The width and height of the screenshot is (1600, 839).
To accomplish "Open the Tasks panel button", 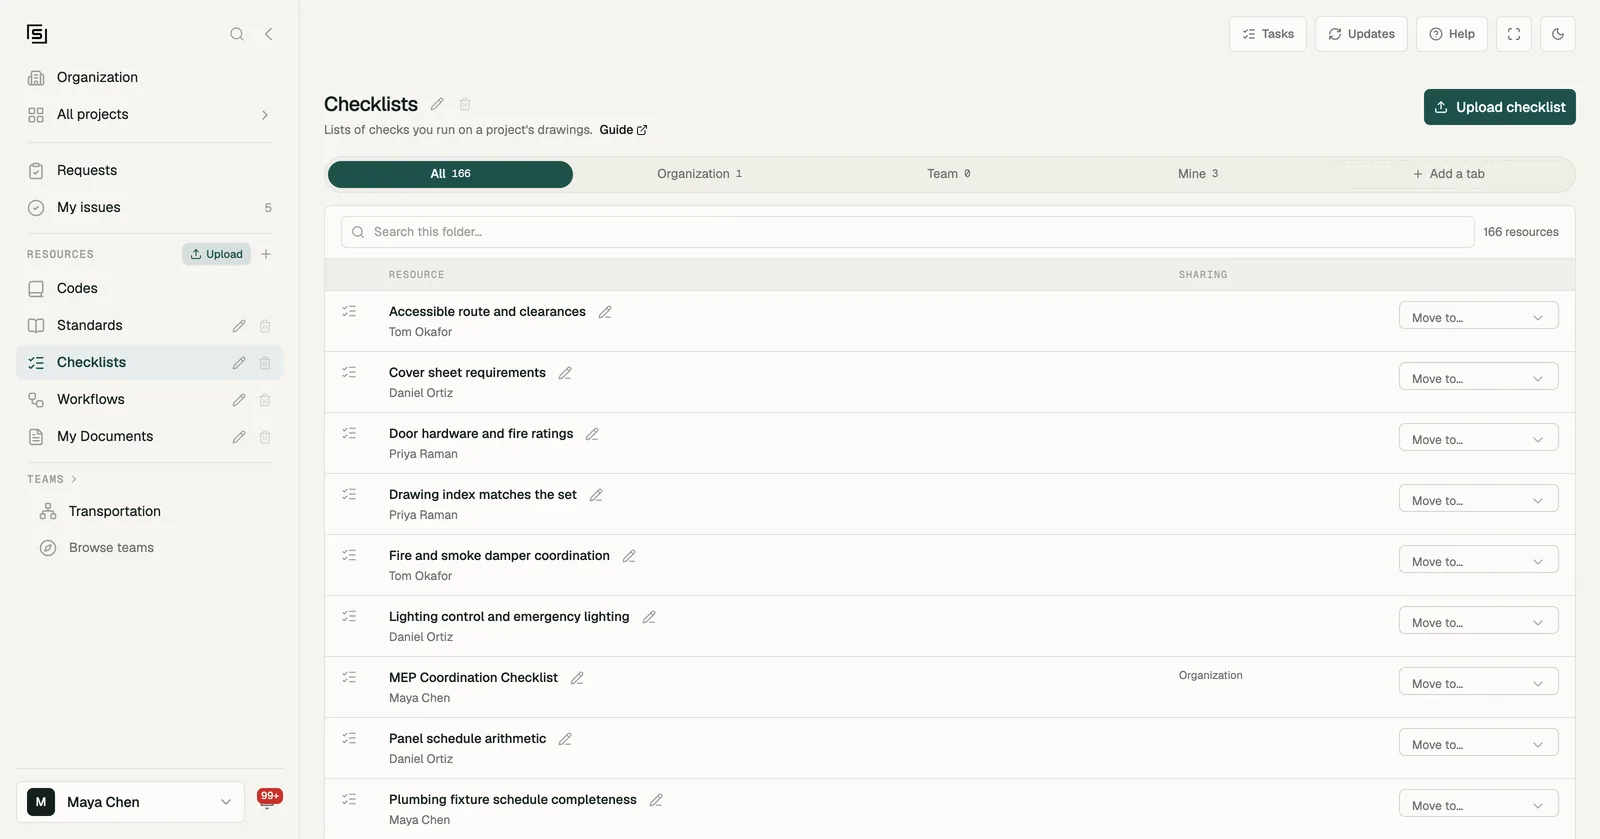I will coord(1268,34).
